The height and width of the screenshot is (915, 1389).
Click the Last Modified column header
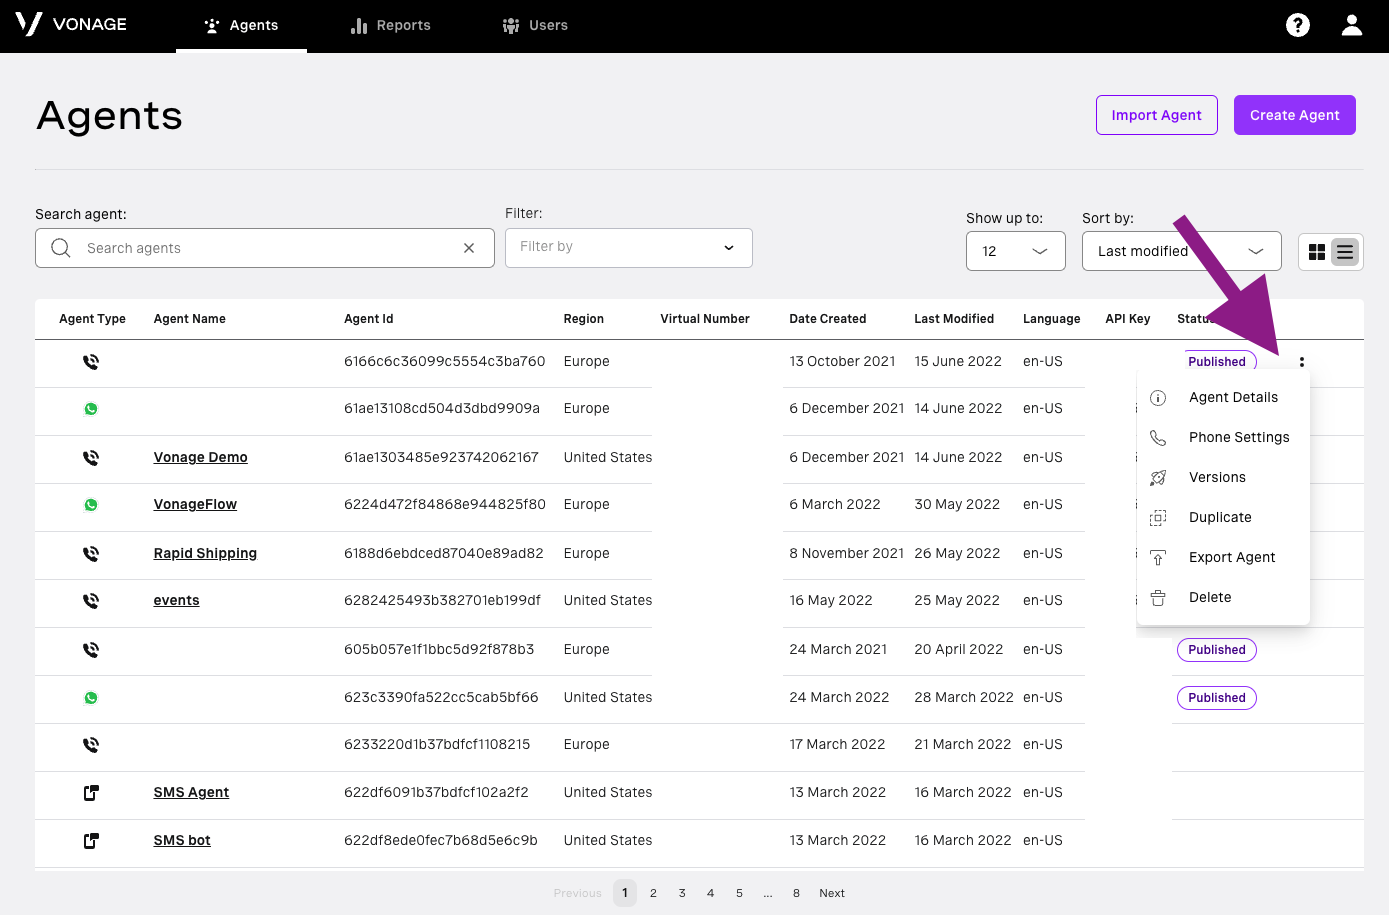click(x=954, y=319)
